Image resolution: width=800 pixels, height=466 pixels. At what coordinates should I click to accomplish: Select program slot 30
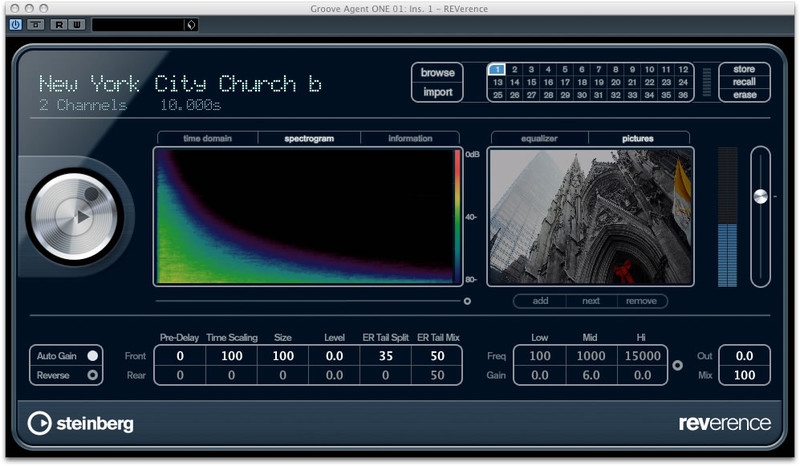pos(582,95)
